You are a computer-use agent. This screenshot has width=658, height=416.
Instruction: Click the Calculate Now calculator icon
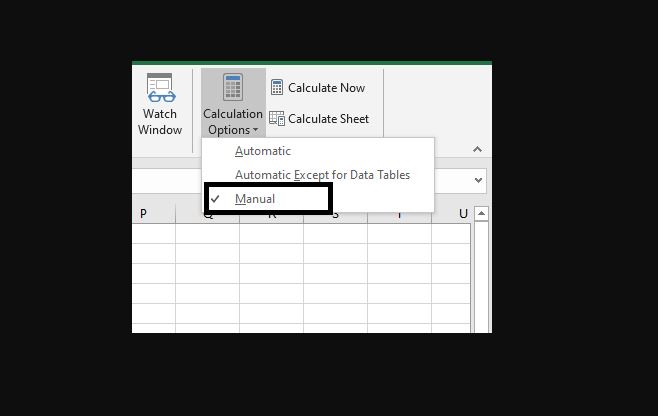pyautogui.click(x=277, y=87)
